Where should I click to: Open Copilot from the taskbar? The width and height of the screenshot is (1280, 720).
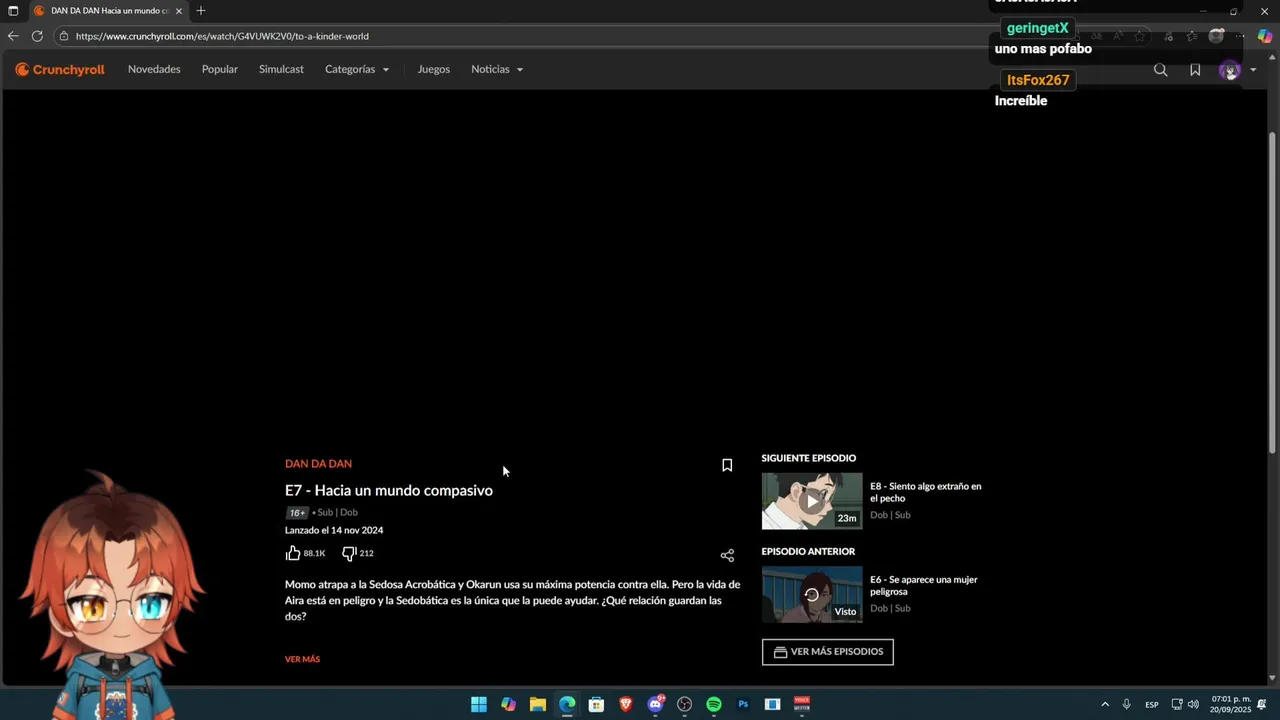pyautogui.click(x=508, y=704)
